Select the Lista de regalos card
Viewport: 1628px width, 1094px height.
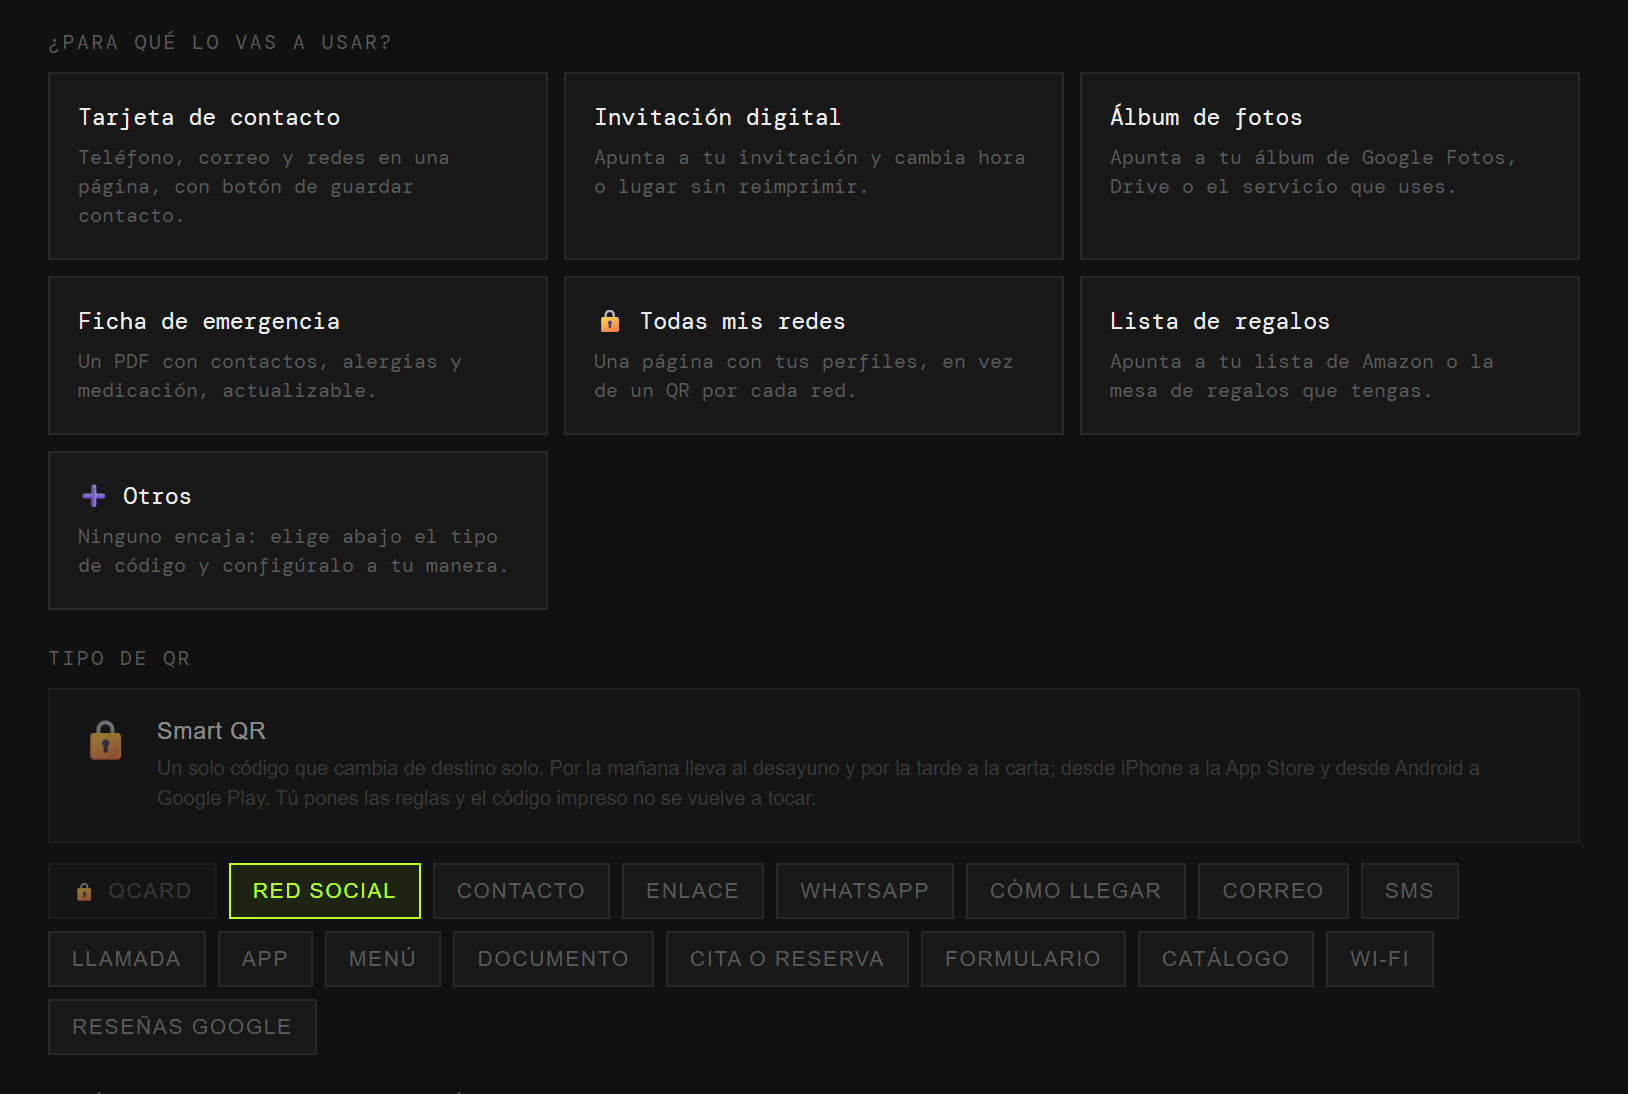tap(1330, 356)
